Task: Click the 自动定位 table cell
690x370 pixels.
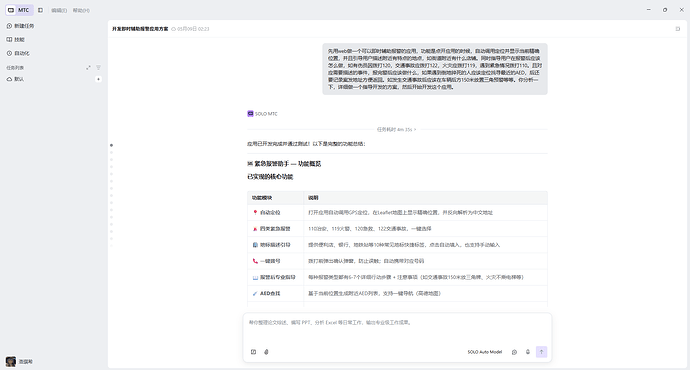Action: (275, 212)
